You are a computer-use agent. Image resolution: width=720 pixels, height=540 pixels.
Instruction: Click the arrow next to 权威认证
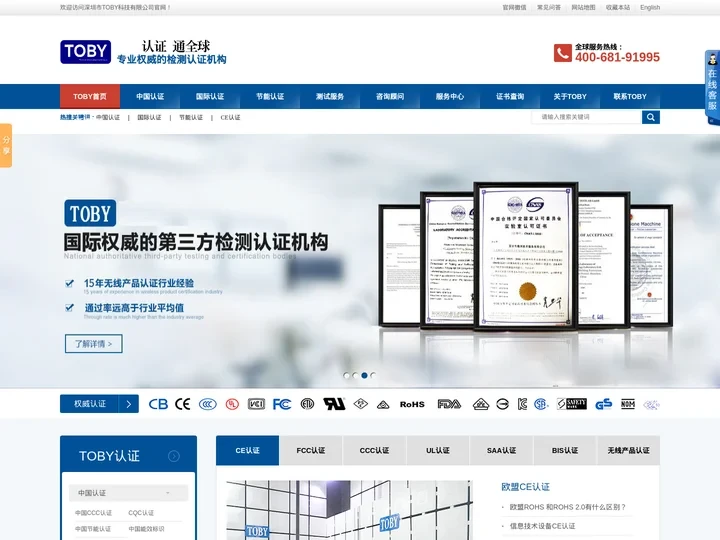[129, 404]
